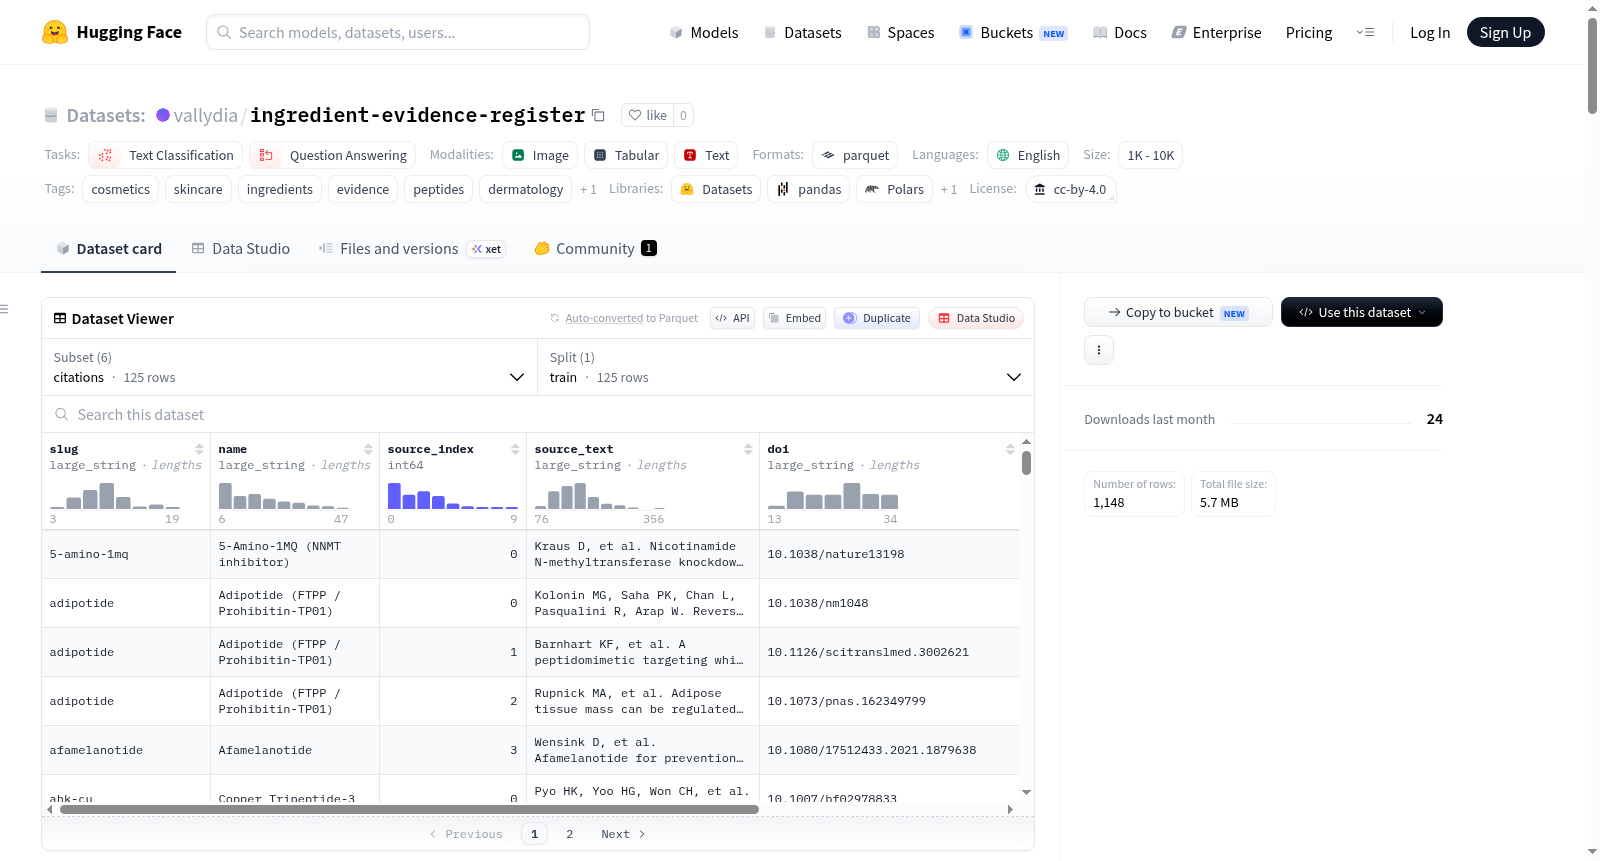The height and width of the screenshot is (861, 1600).
Task: Click the cosmetics tag
Action: tap(120, 189)
